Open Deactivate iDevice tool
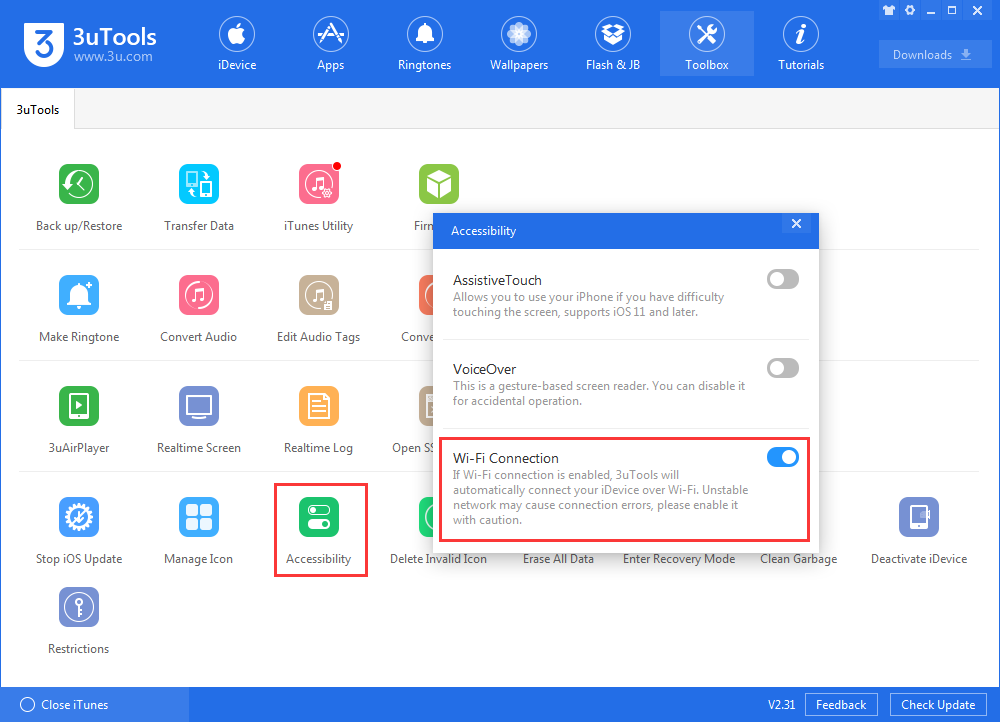Image resolution: width=1000 pixels, height=722 pixels. point(919,517)
